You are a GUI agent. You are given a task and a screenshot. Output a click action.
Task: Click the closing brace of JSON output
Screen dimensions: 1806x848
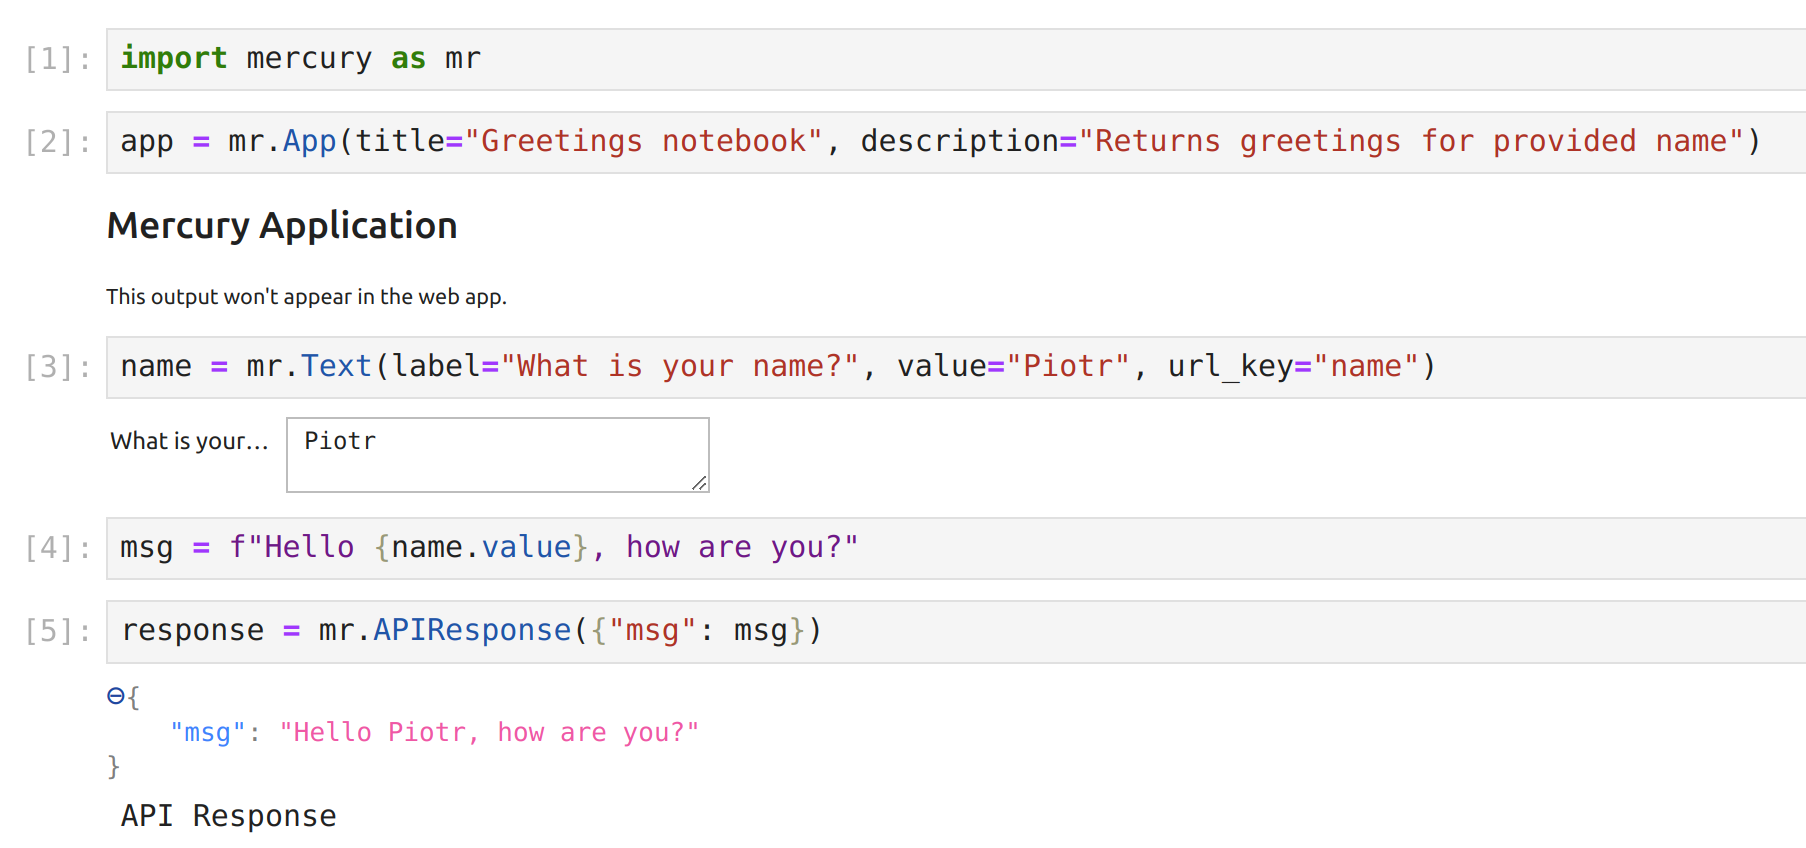click(113, 767)
